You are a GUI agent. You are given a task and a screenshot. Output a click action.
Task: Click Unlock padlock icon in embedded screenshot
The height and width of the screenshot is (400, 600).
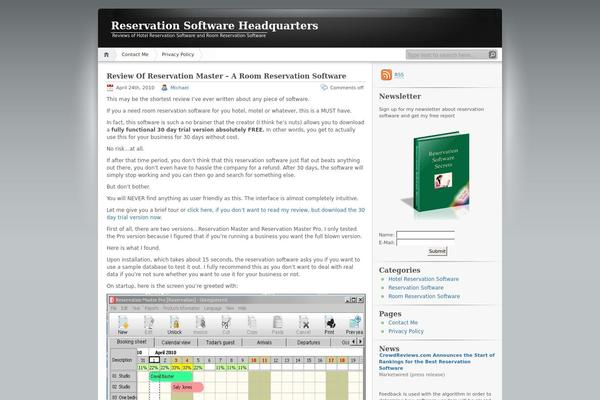(174, 325)
